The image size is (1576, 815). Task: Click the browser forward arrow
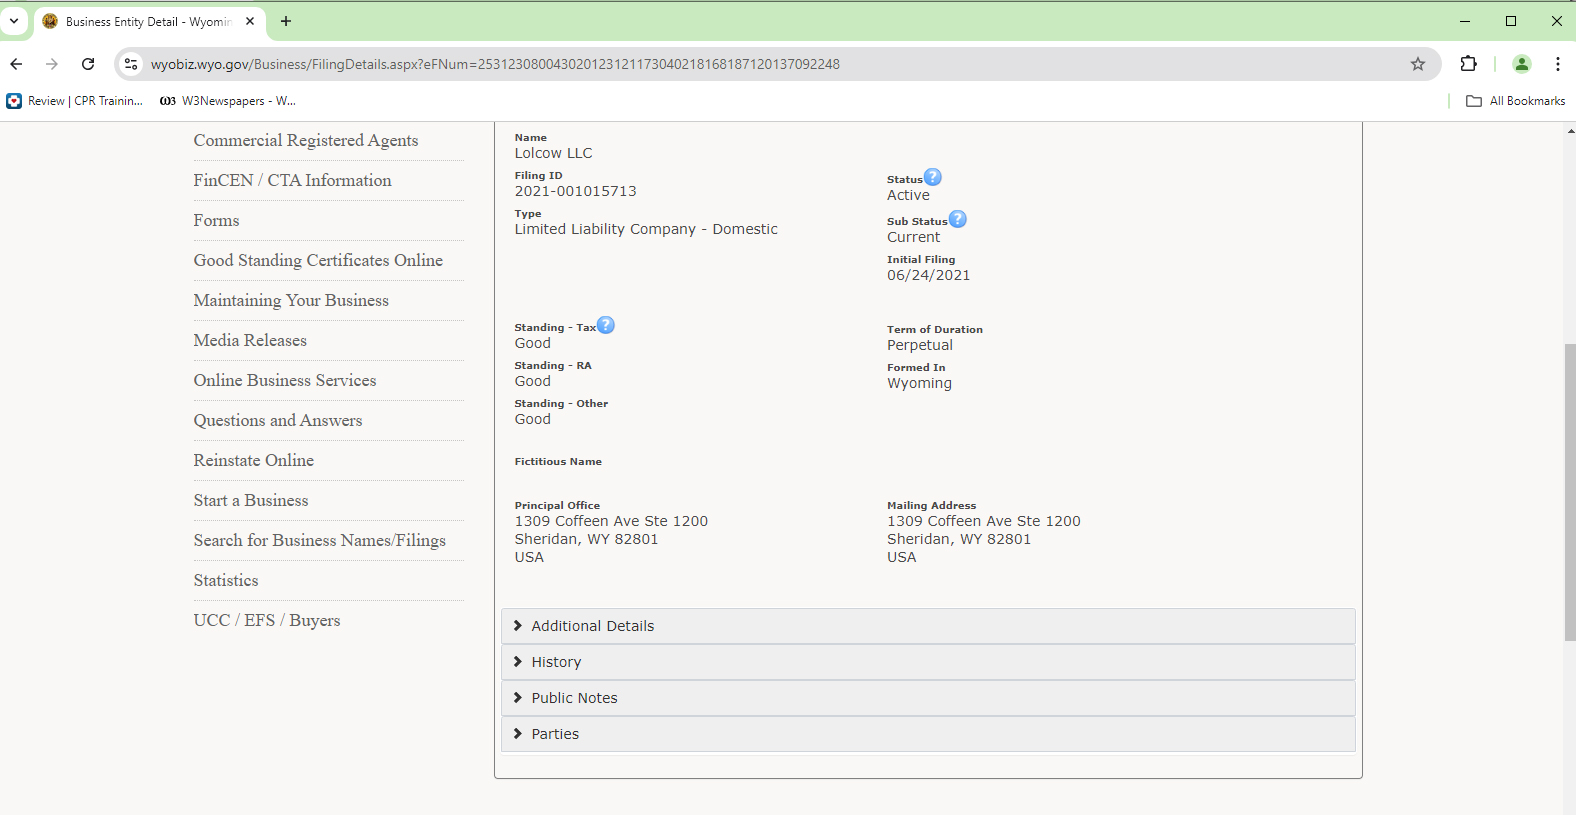click(52, 64)
